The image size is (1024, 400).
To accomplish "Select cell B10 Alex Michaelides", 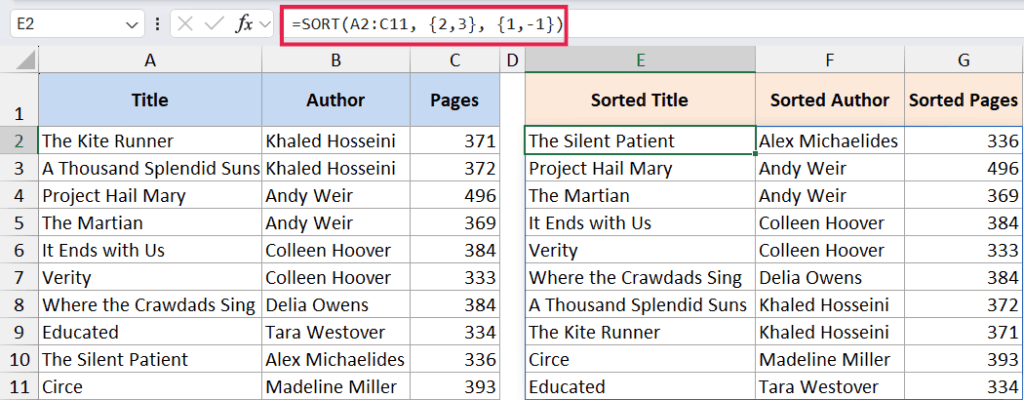I will click(336, 359).
